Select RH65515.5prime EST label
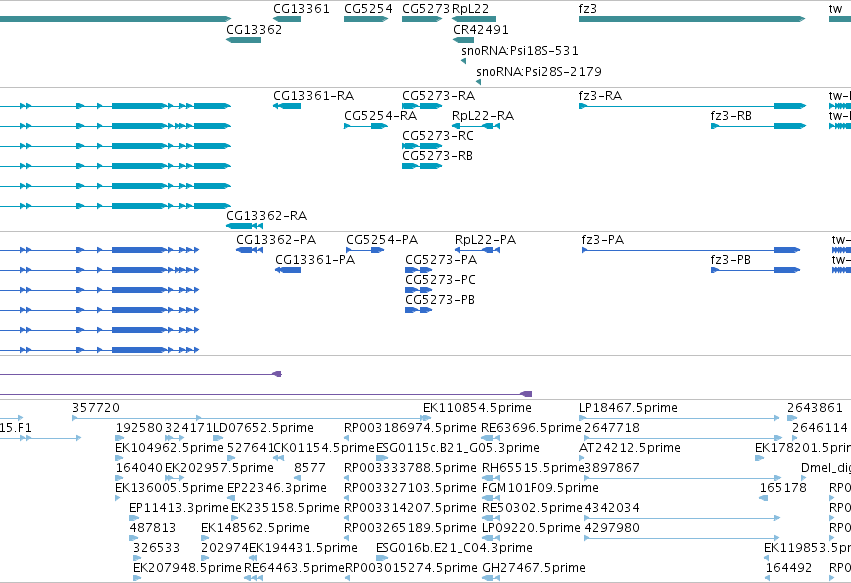851x583 pixels. [x=533, y=468]
